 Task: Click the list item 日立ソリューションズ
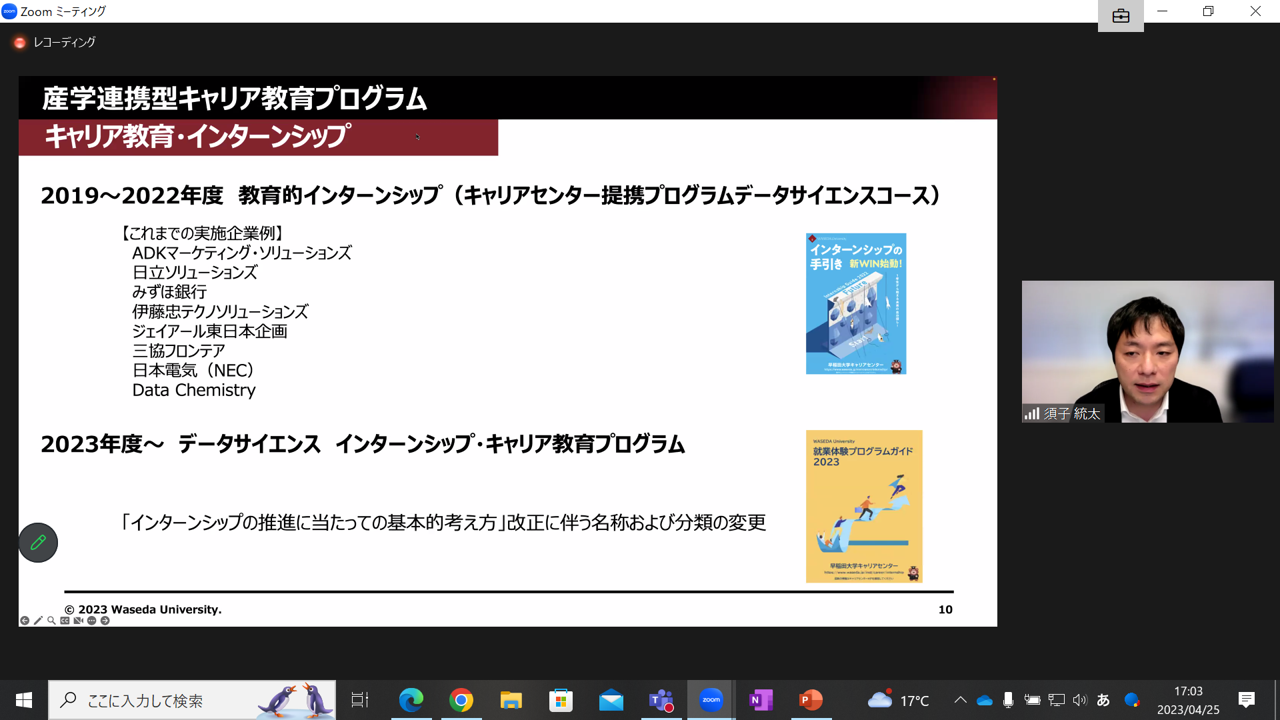click(x=195, y=273)
